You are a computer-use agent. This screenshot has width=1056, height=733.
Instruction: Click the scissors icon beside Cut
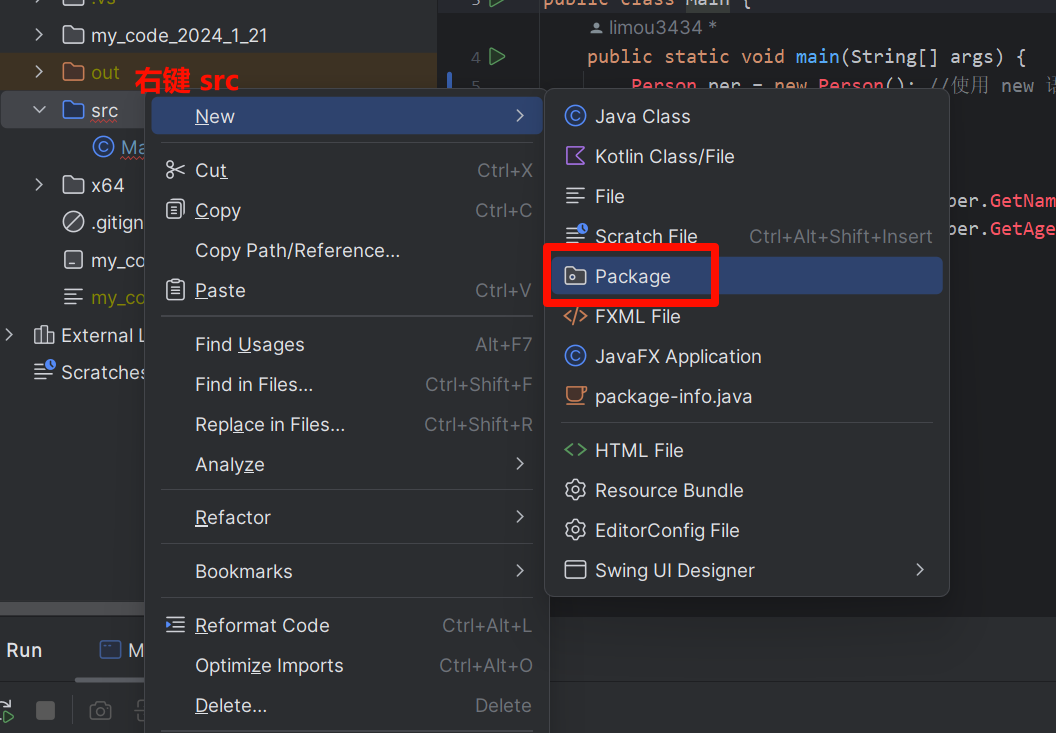coord(176,171)
